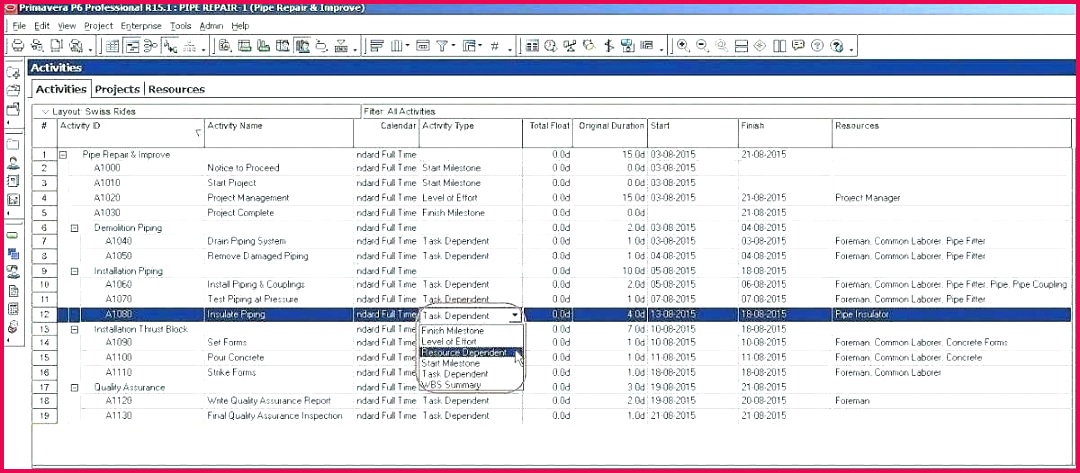1080x473 pixels.
Task: Click the question mark Help icon
Action: (x=818, y=46)
